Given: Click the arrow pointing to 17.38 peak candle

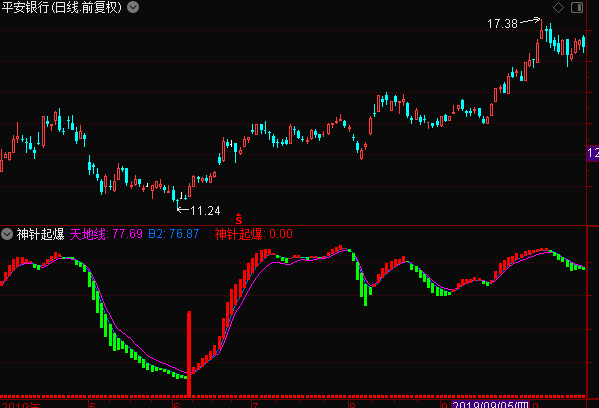Looking at the screenshot, I should (x=530, y=20).
